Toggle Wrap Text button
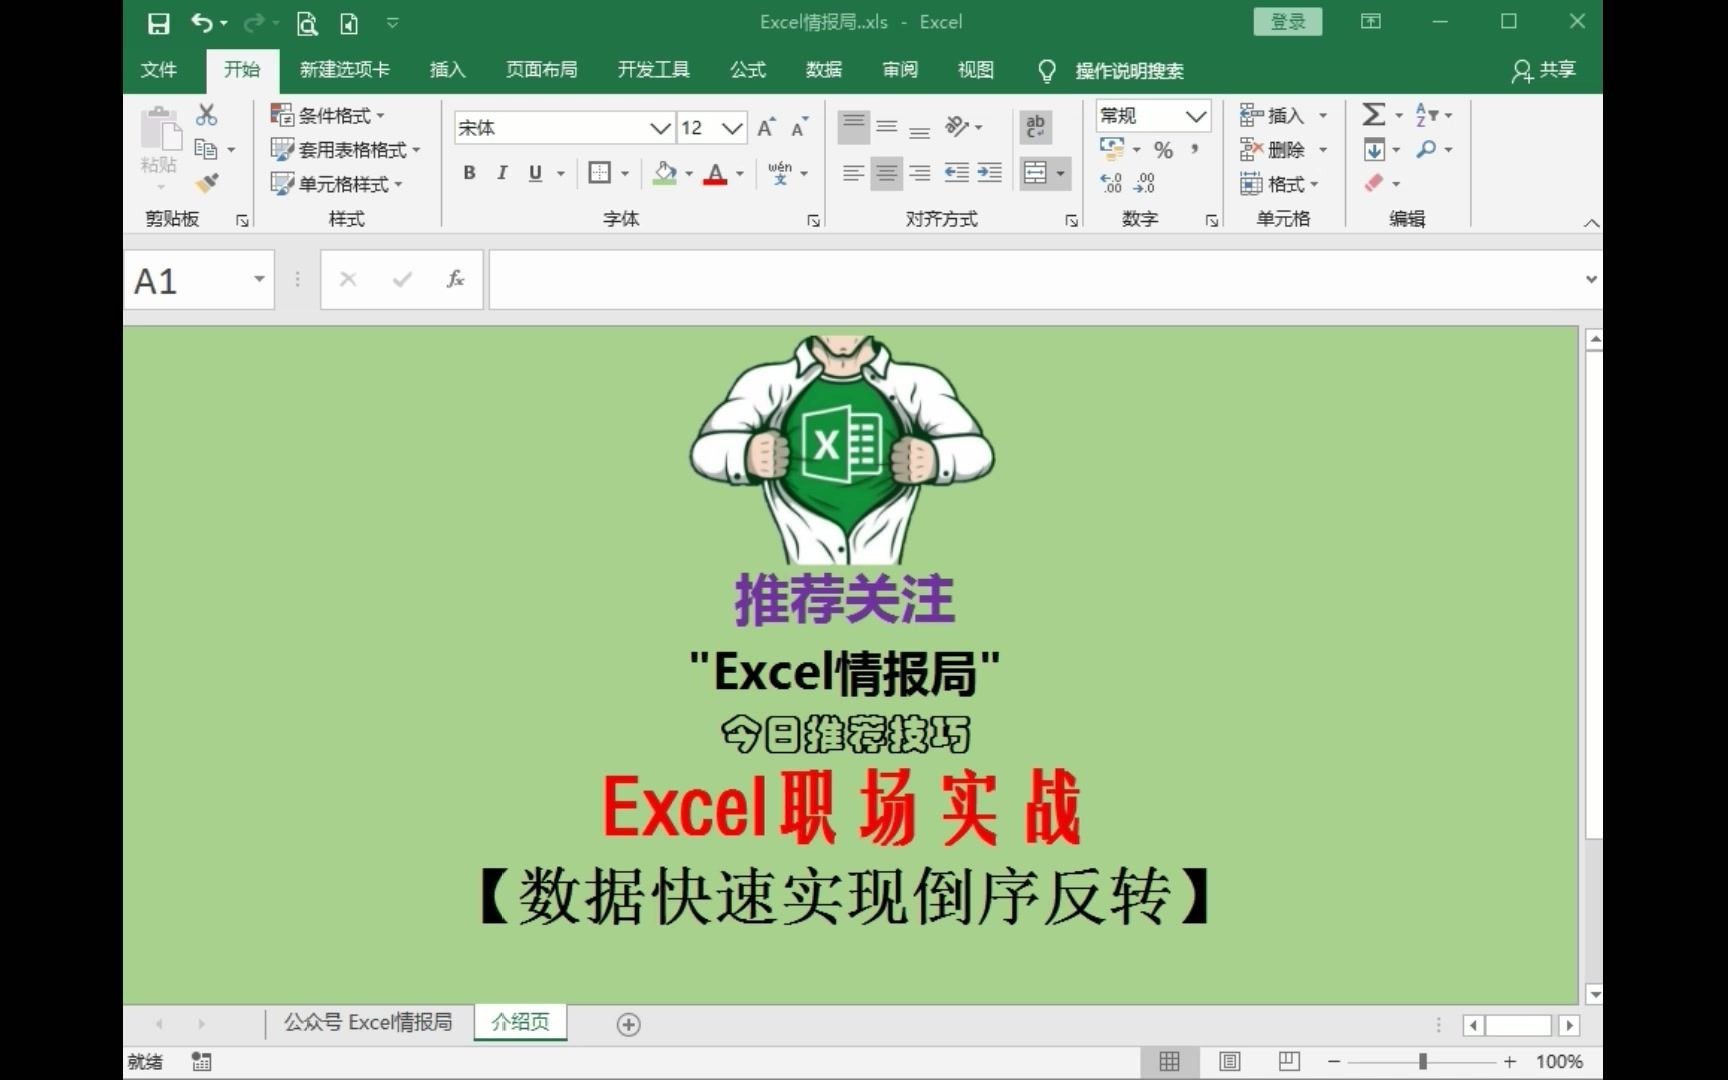 [1035, 127]
